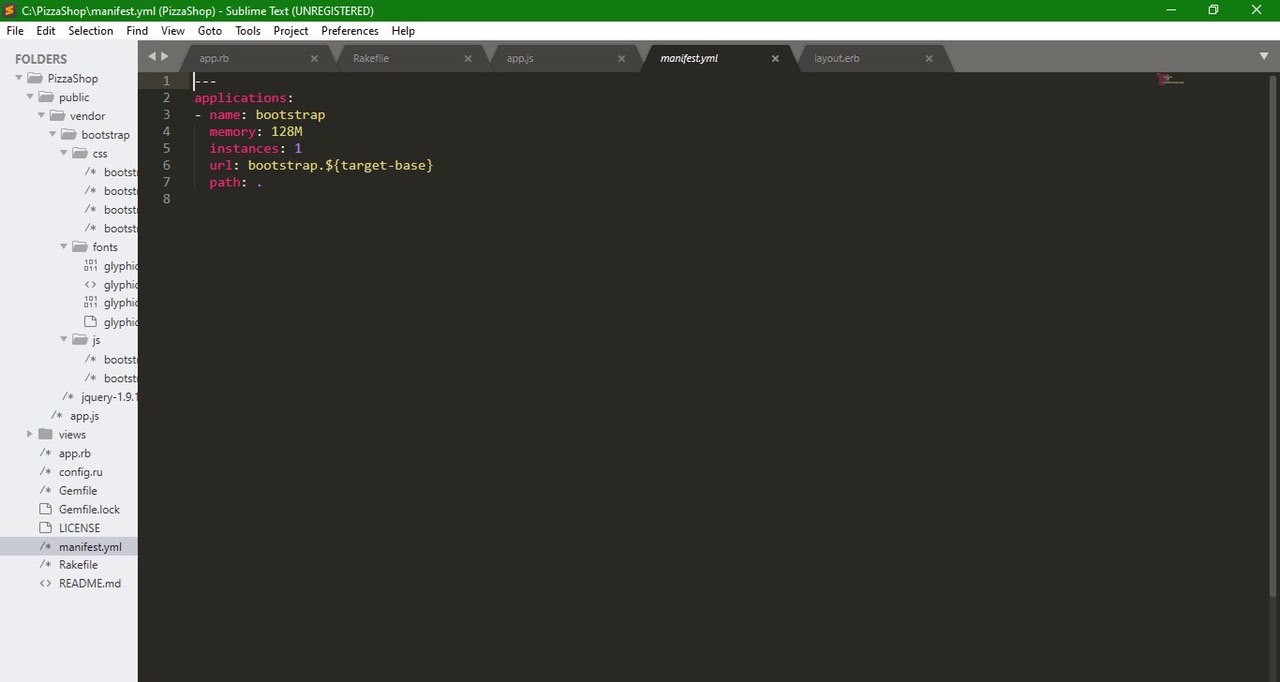Click the minimap preview in the editor
This screenshot has width=1280, height=682.
[1170, 79]
